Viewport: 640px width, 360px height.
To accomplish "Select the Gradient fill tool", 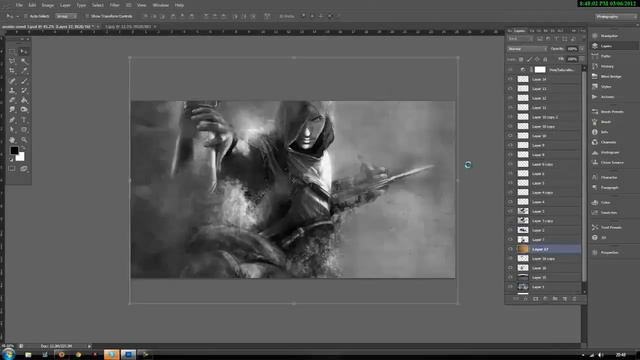I will (24, 100).
